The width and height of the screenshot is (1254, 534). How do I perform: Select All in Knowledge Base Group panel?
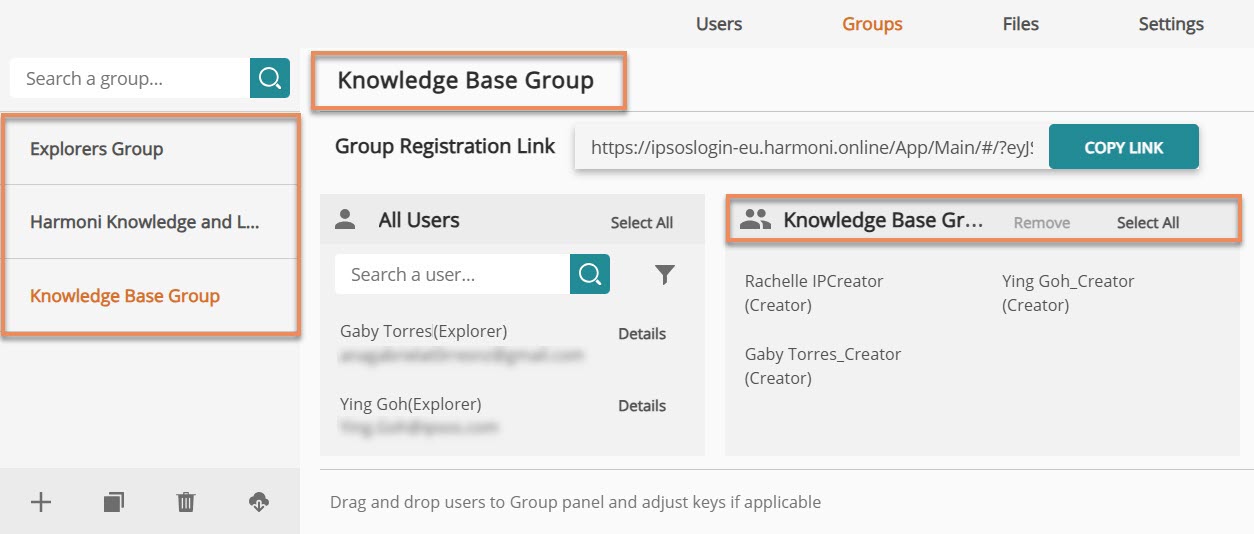coord(1148,223)
